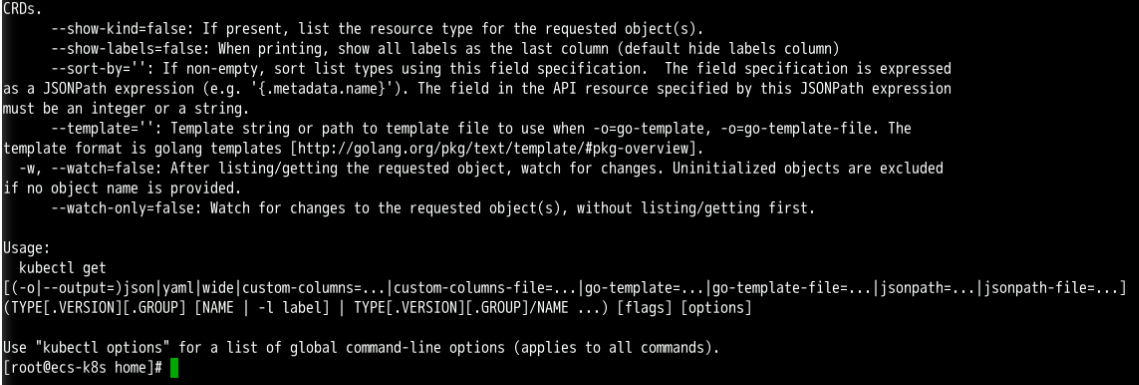Click the custom-columns-file=... option text
Viewport: 1139px width, 385px height.
point(485,288)
